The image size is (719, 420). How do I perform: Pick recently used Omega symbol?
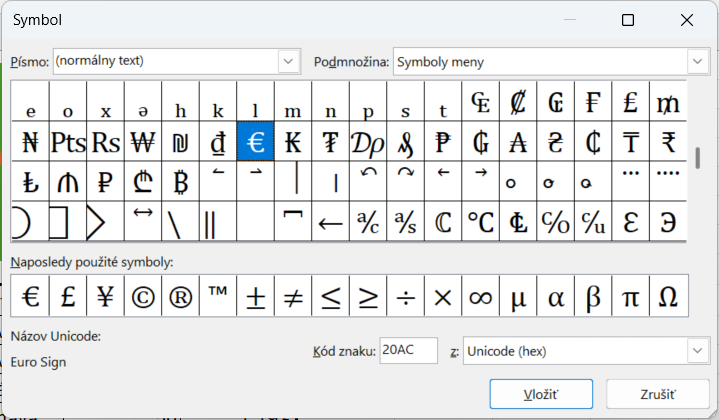tap(669, 296)
